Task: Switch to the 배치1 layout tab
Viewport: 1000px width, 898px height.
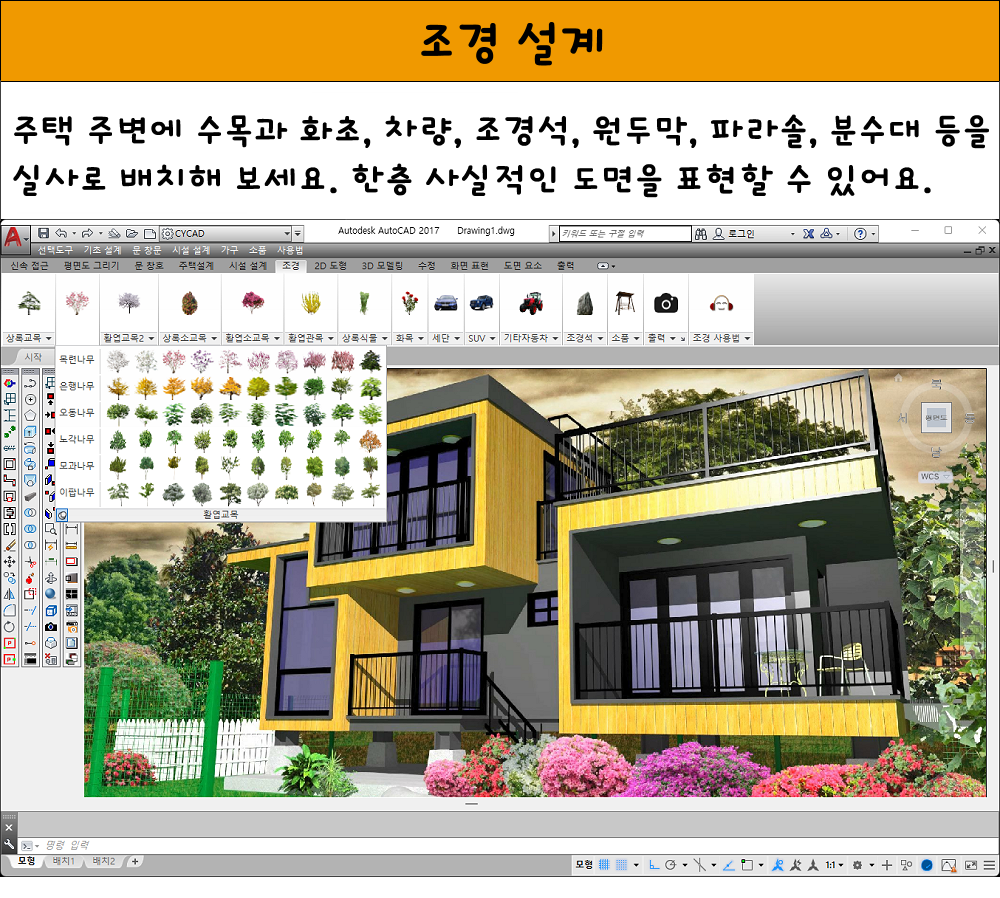Action: 64,861
